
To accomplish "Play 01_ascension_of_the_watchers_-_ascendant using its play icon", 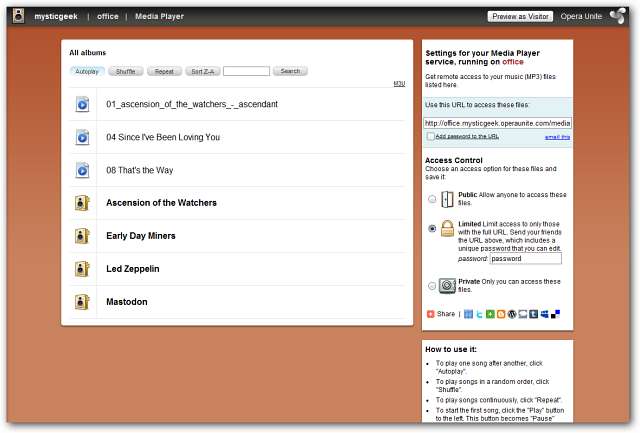I will [82, 104].
